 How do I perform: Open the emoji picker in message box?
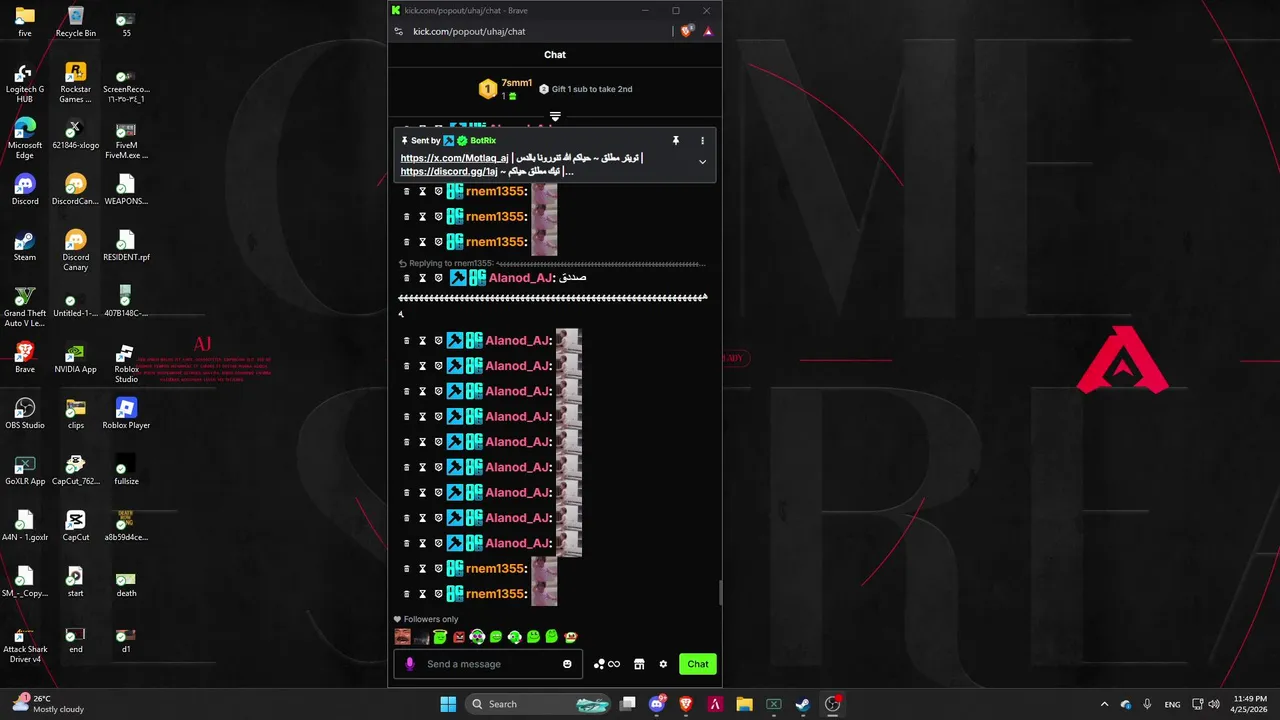(567, 664)
